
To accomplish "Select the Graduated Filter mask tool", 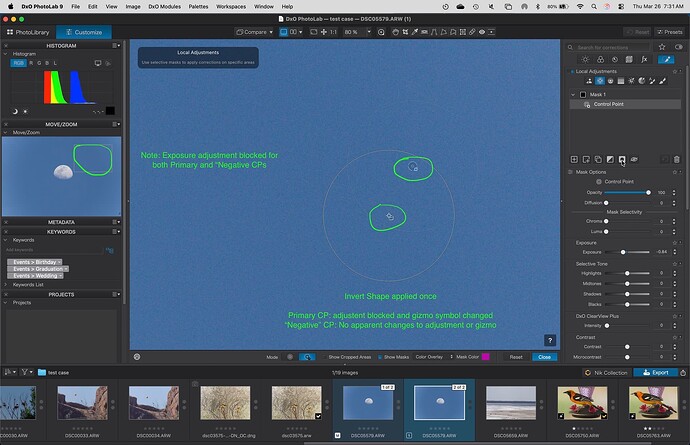I will tap(621, 81).
